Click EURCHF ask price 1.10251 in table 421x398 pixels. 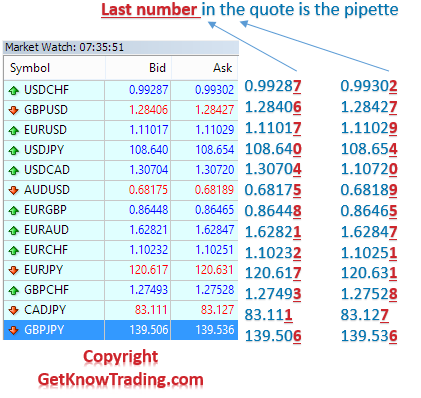(x=214, y=250)
